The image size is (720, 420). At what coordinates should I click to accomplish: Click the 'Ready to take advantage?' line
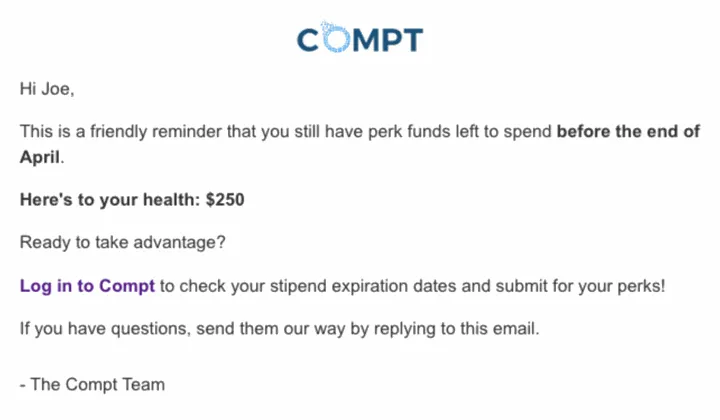tap(123, 242)
